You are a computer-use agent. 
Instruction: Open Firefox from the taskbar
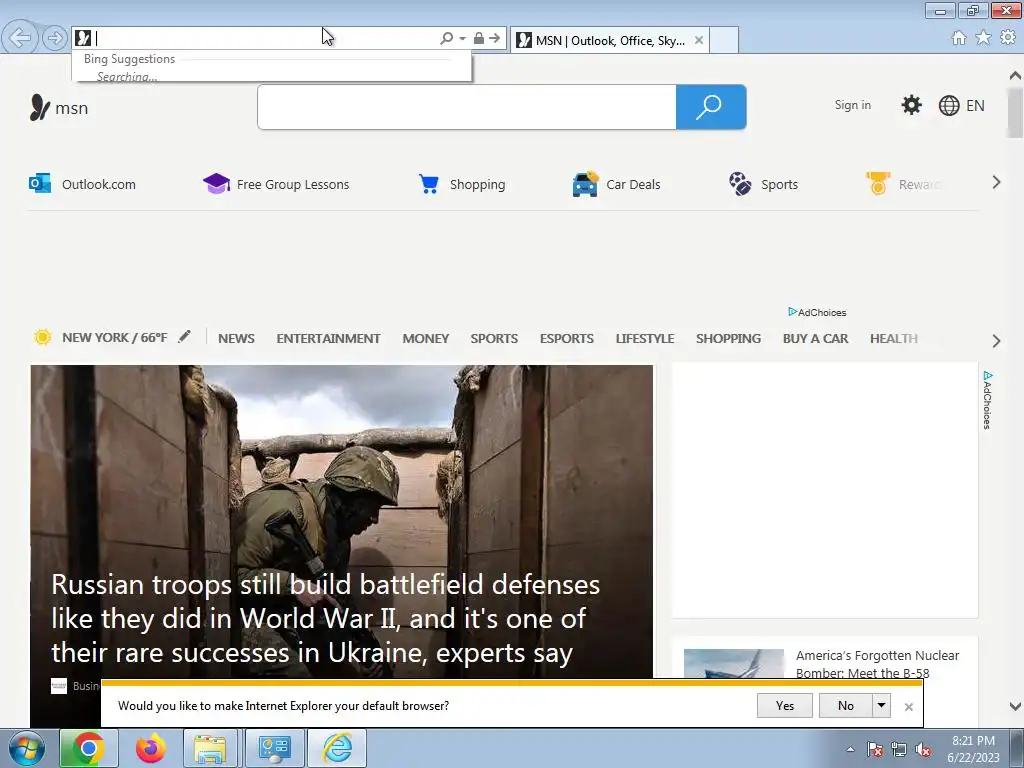(150, 748)
